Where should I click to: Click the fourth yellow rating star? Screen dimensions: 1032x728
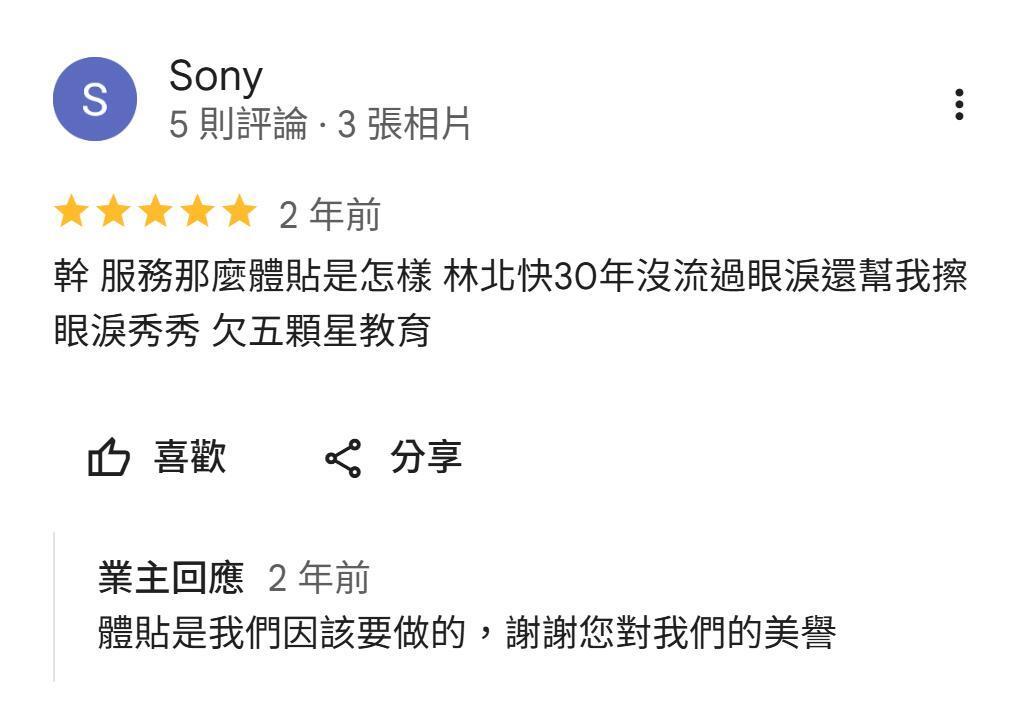click(x=197, y=213)
